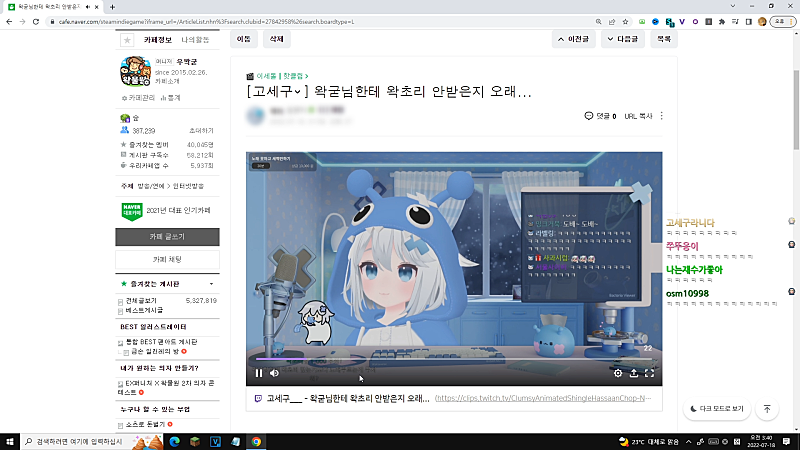800x450 pixels.
Task: Open the Chrome Extensions puzzle icon
Action: click(722, 22)
